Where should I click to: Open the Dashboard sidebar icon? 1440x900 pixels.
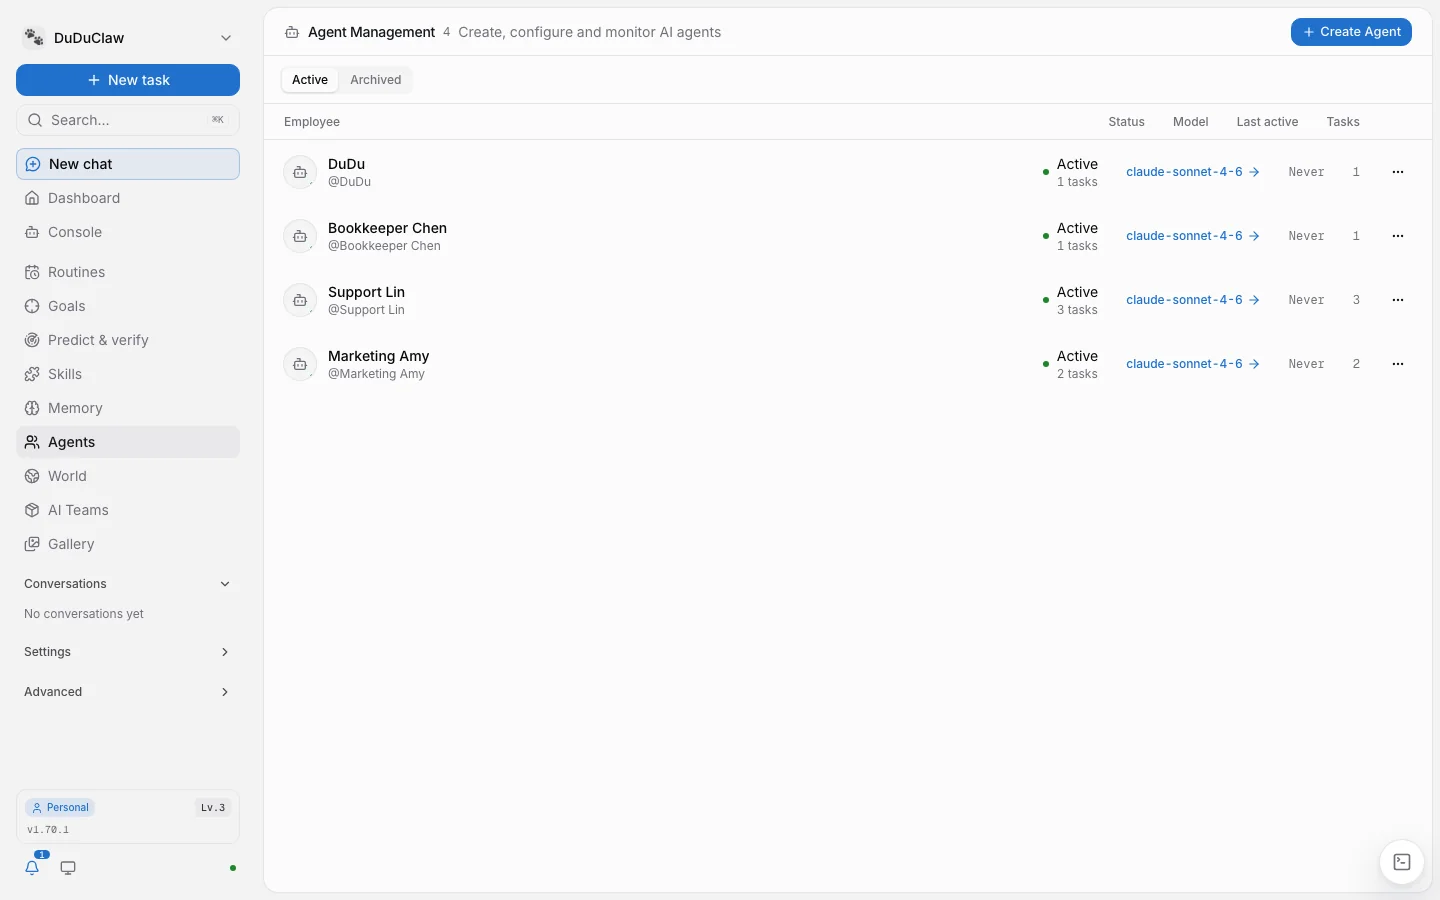tap(32, 198)
